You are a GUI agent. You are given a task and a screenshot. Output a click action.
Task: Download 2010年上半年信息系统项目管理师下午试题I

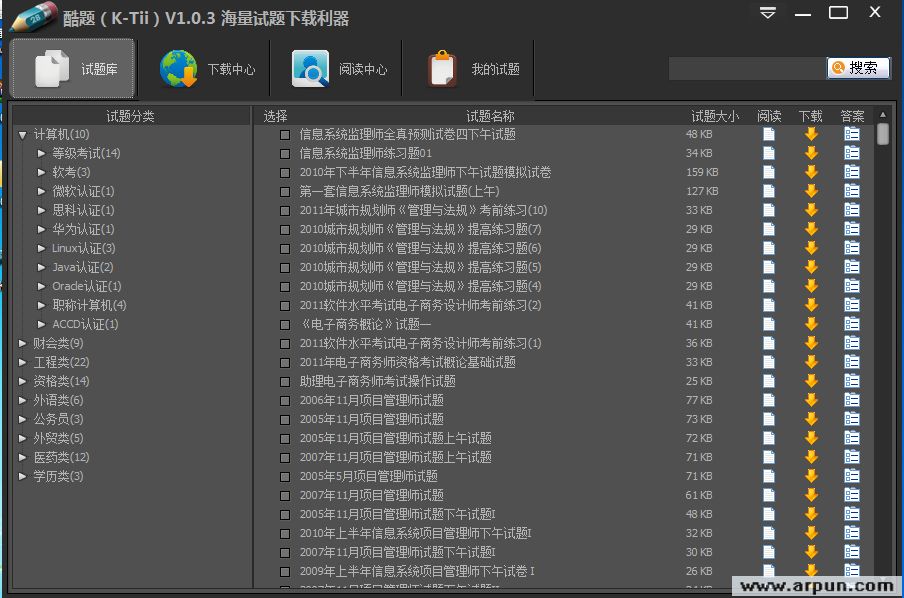point(810,533)
